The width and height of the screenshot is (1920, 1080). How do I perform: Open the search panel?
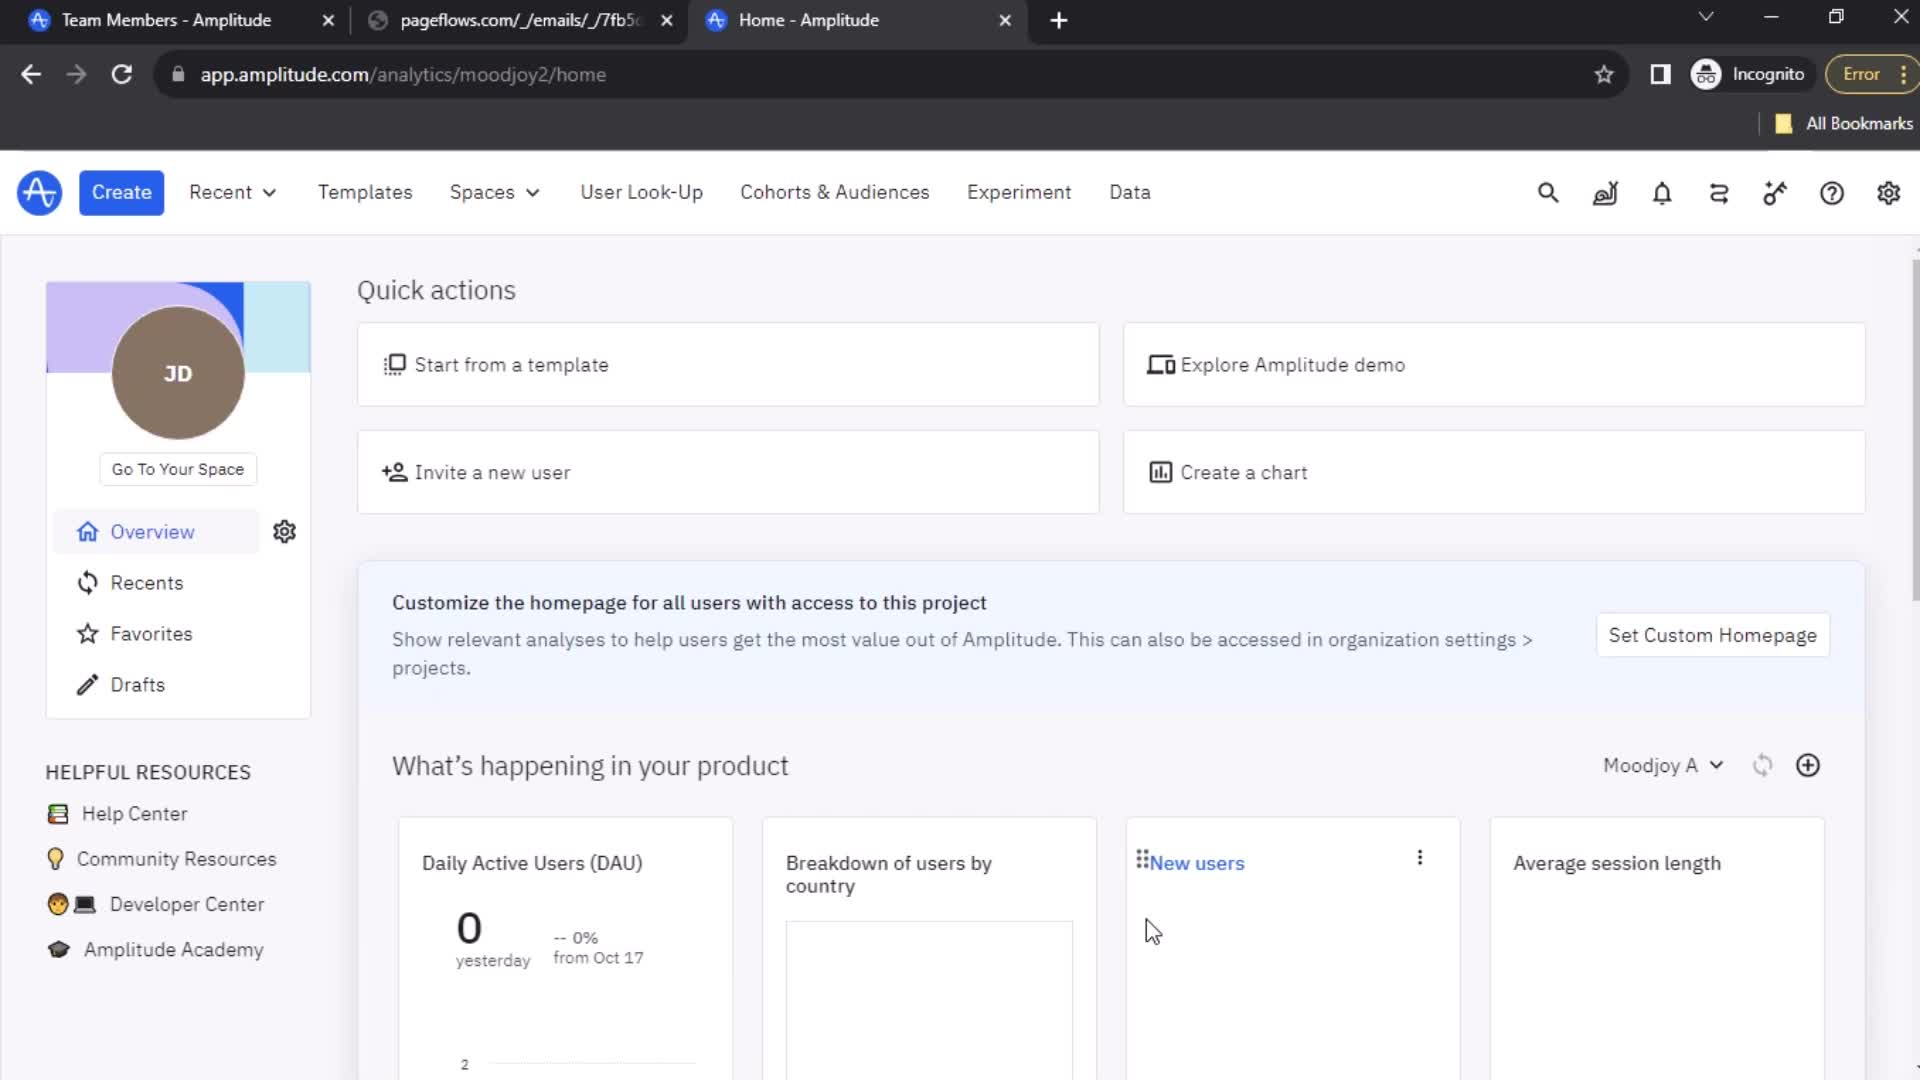click(1549, 193)
